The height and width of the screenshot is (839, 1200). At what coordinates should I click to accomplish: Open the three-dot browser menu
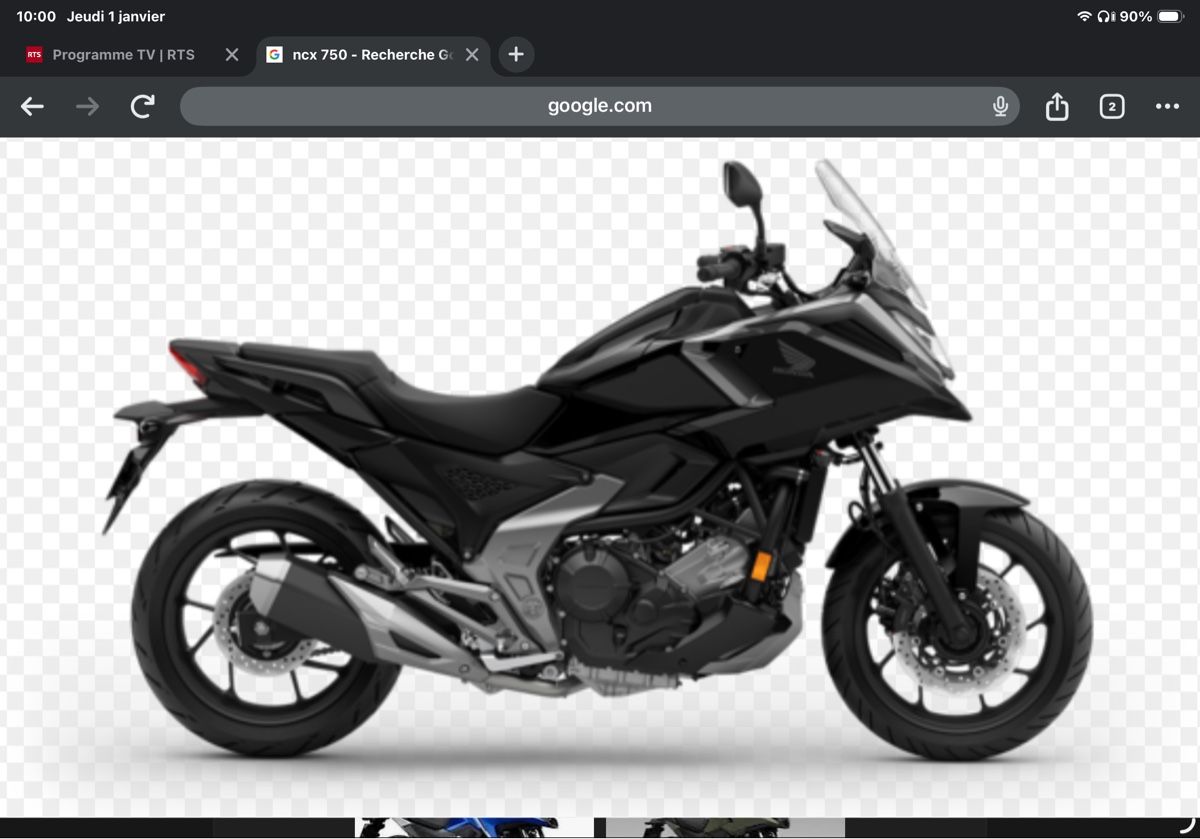[1167, 106]
